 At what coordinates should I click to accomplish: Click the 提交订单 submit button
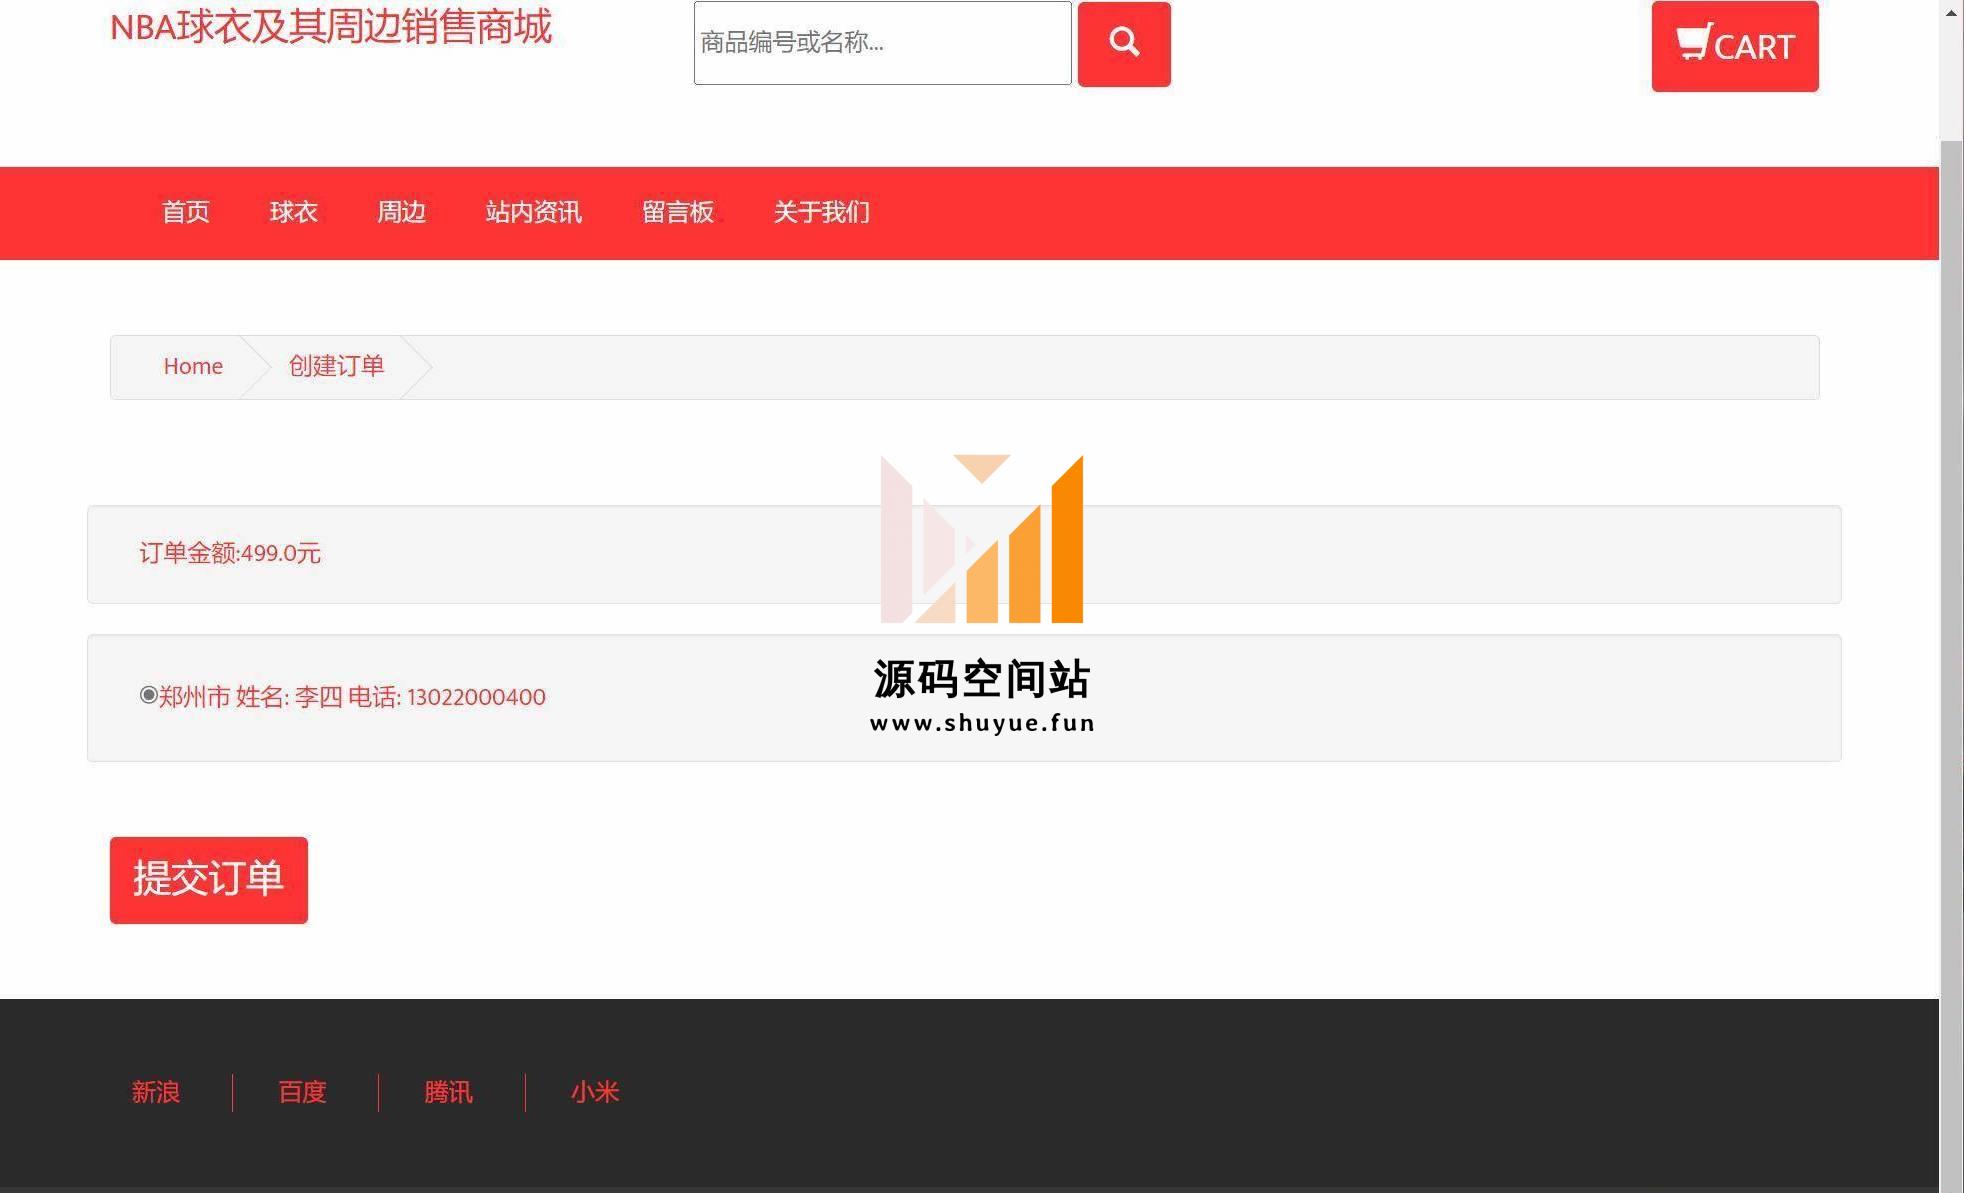209,880
